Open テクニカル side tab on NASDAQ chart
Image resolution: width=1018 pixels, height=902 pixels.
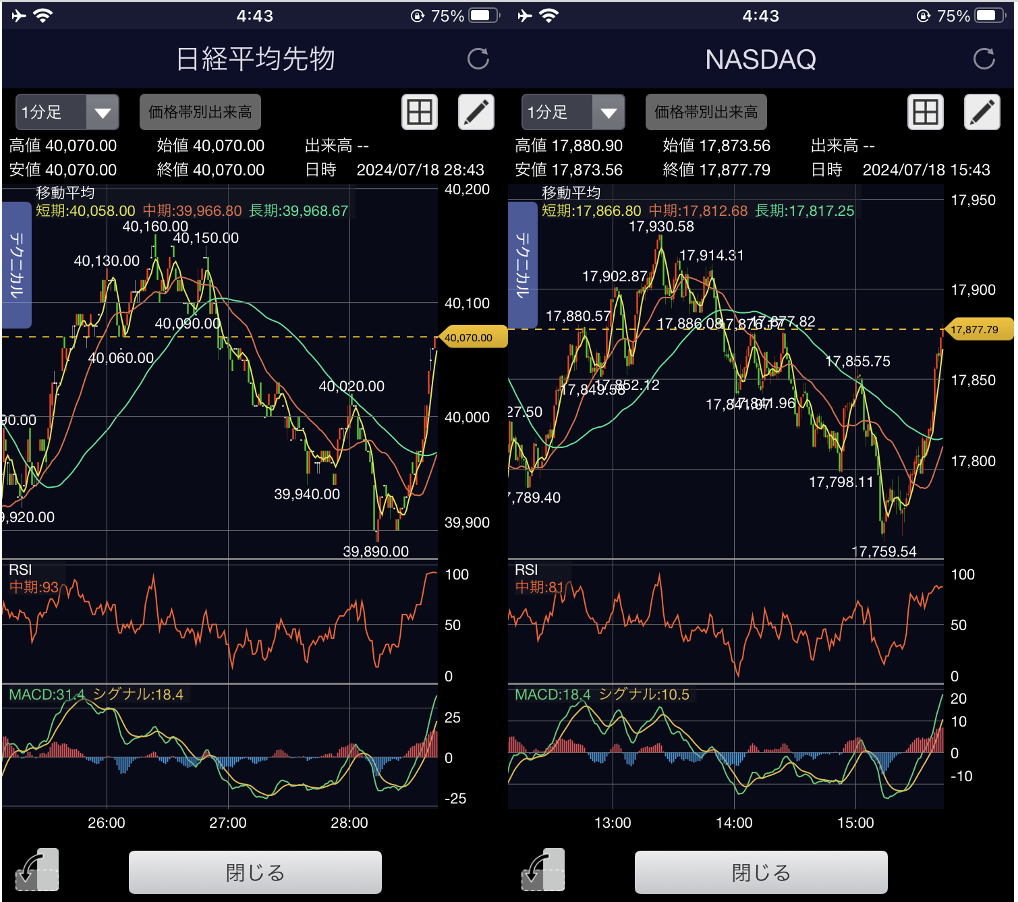pos(522,265)
